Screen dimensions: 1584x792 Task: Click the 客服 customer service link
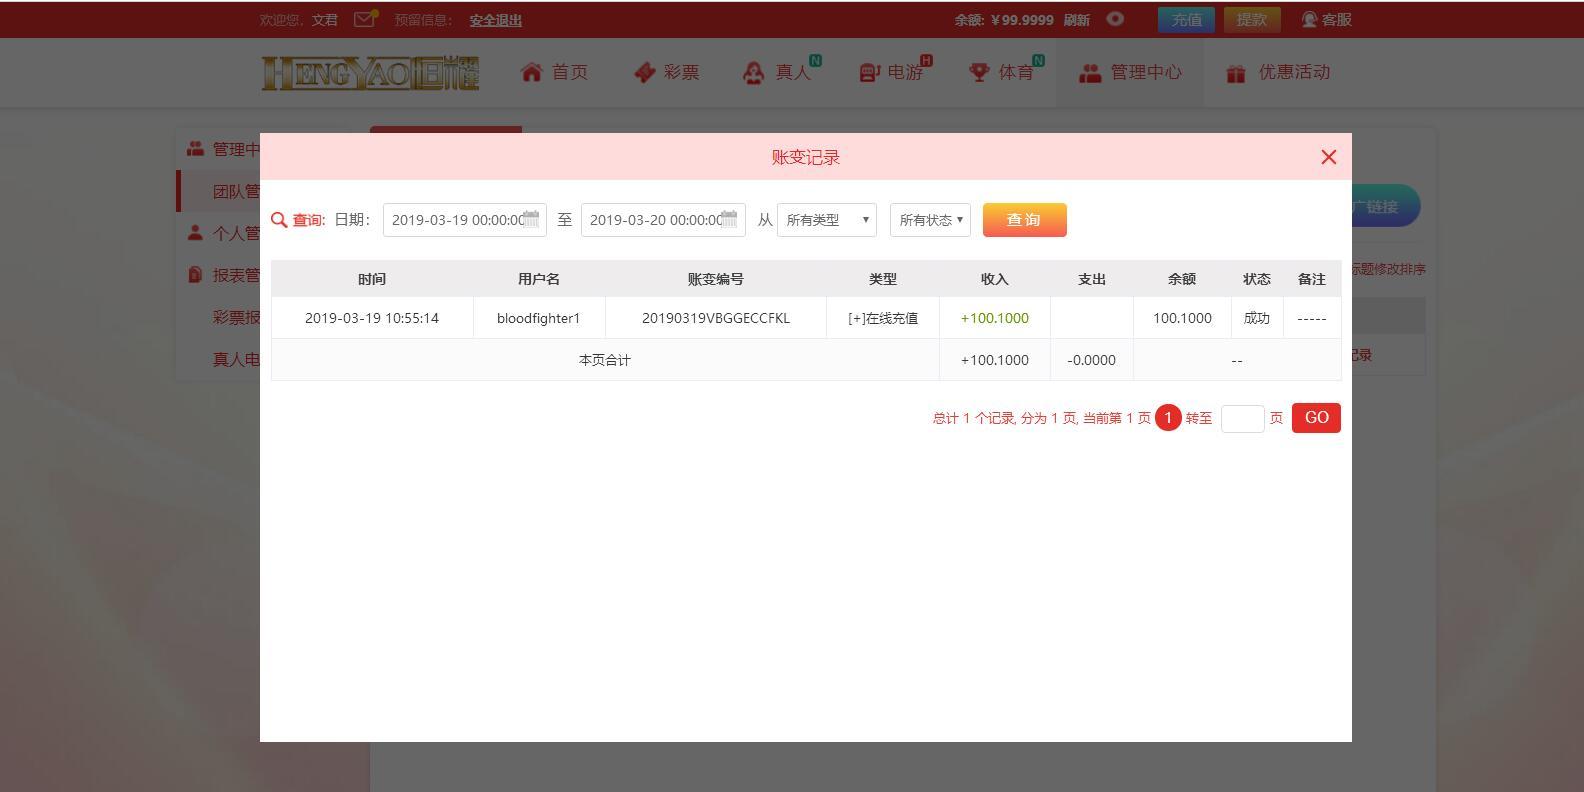point(1336,19)
